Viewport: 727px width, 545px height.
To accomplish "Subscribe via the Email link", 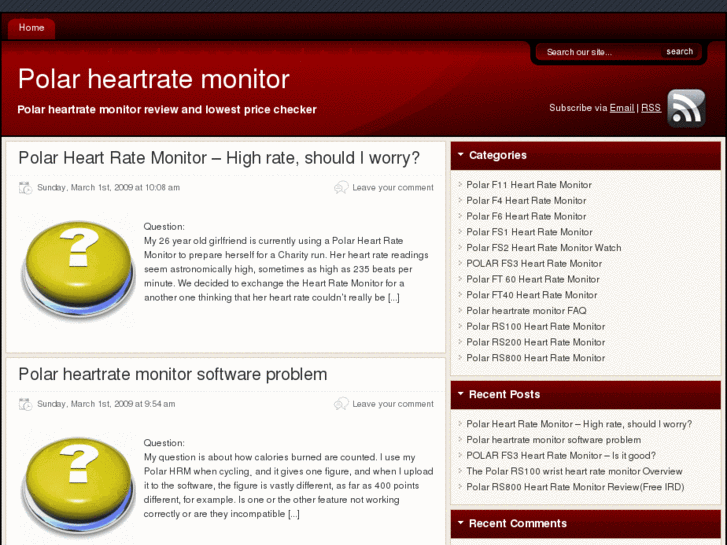I will click(622, 108).
